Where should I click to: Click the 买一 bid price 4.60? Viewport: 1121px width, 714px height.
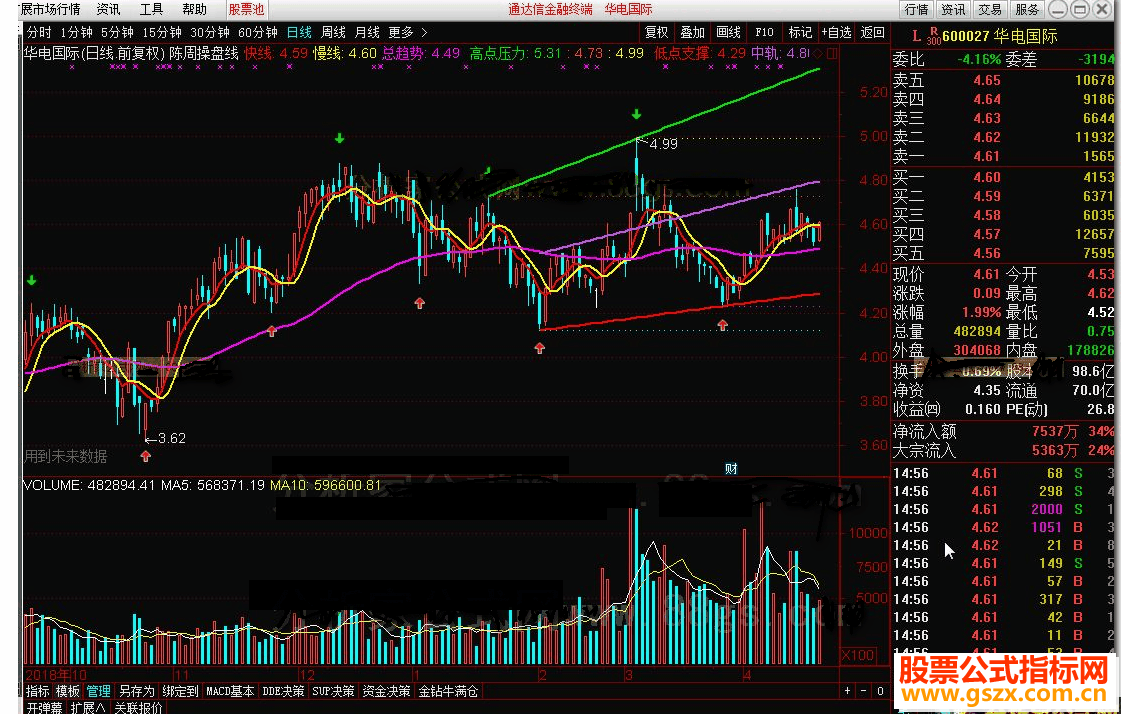[x=987, y=177]
